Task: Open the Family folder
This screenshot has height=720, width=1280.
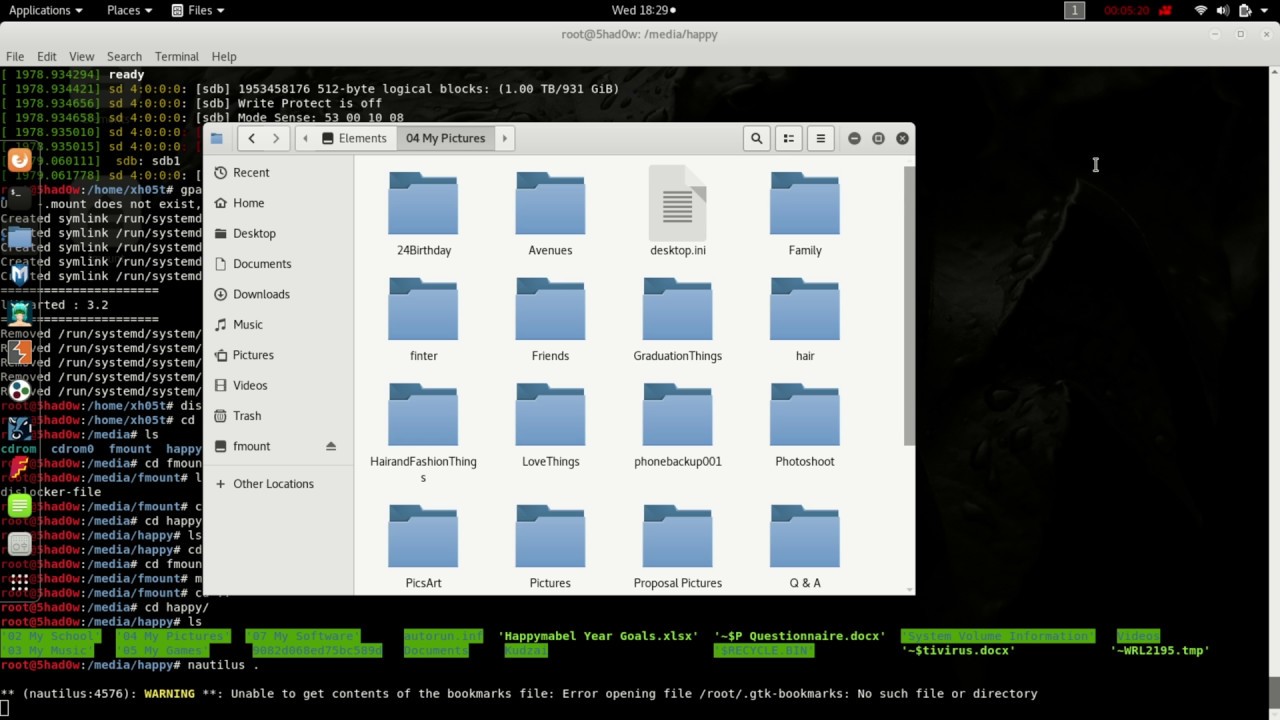Action: tap(804, 214)
